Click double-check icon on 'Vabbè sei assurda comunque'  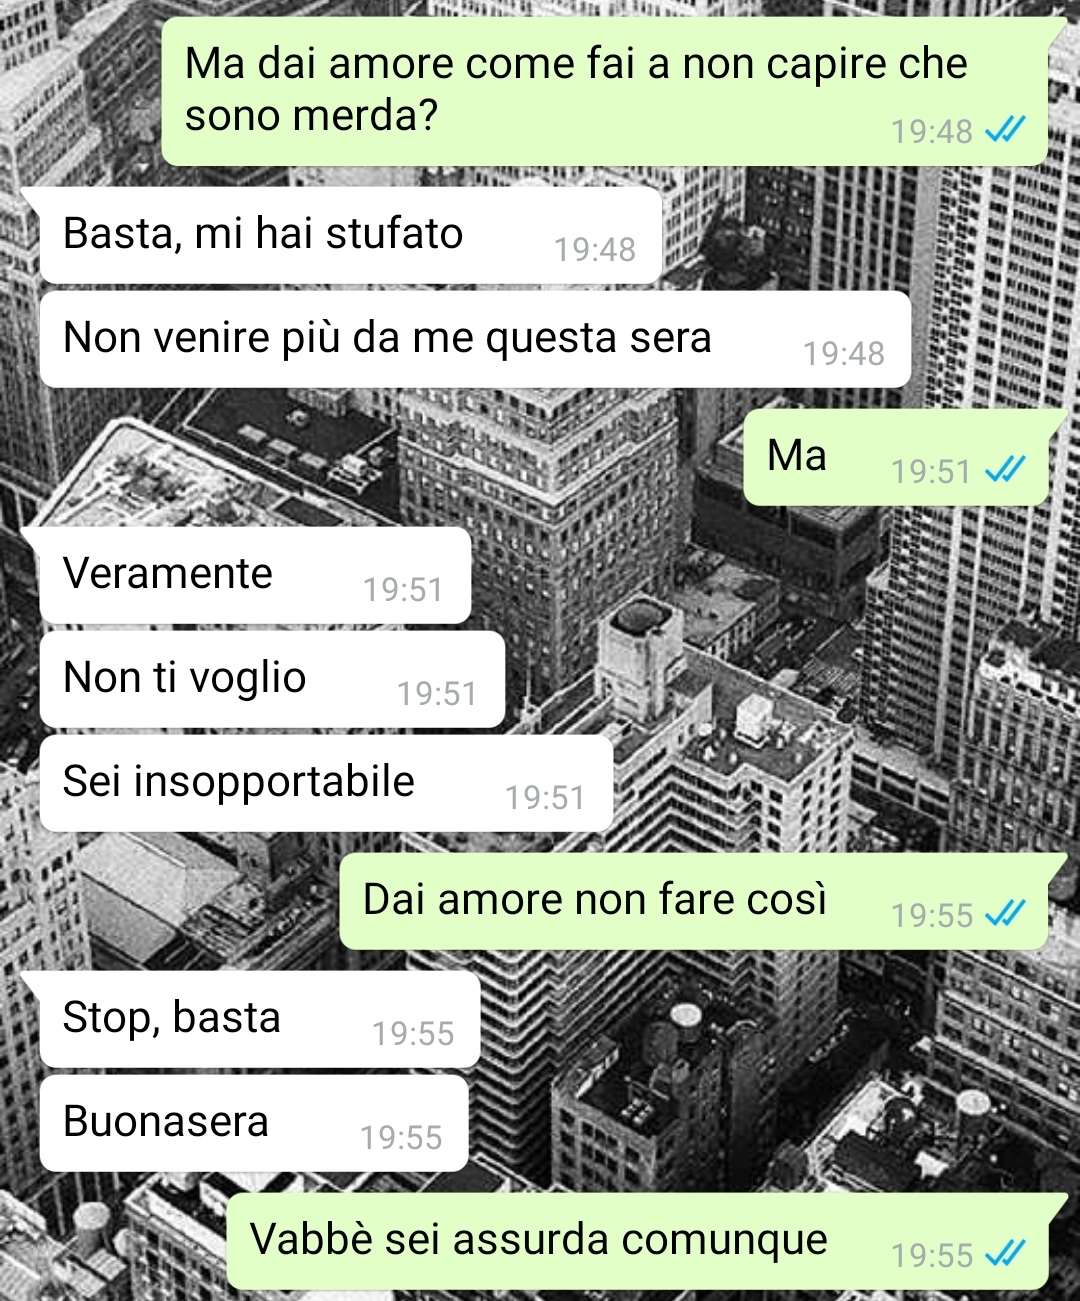(x=1005, y=1254)
